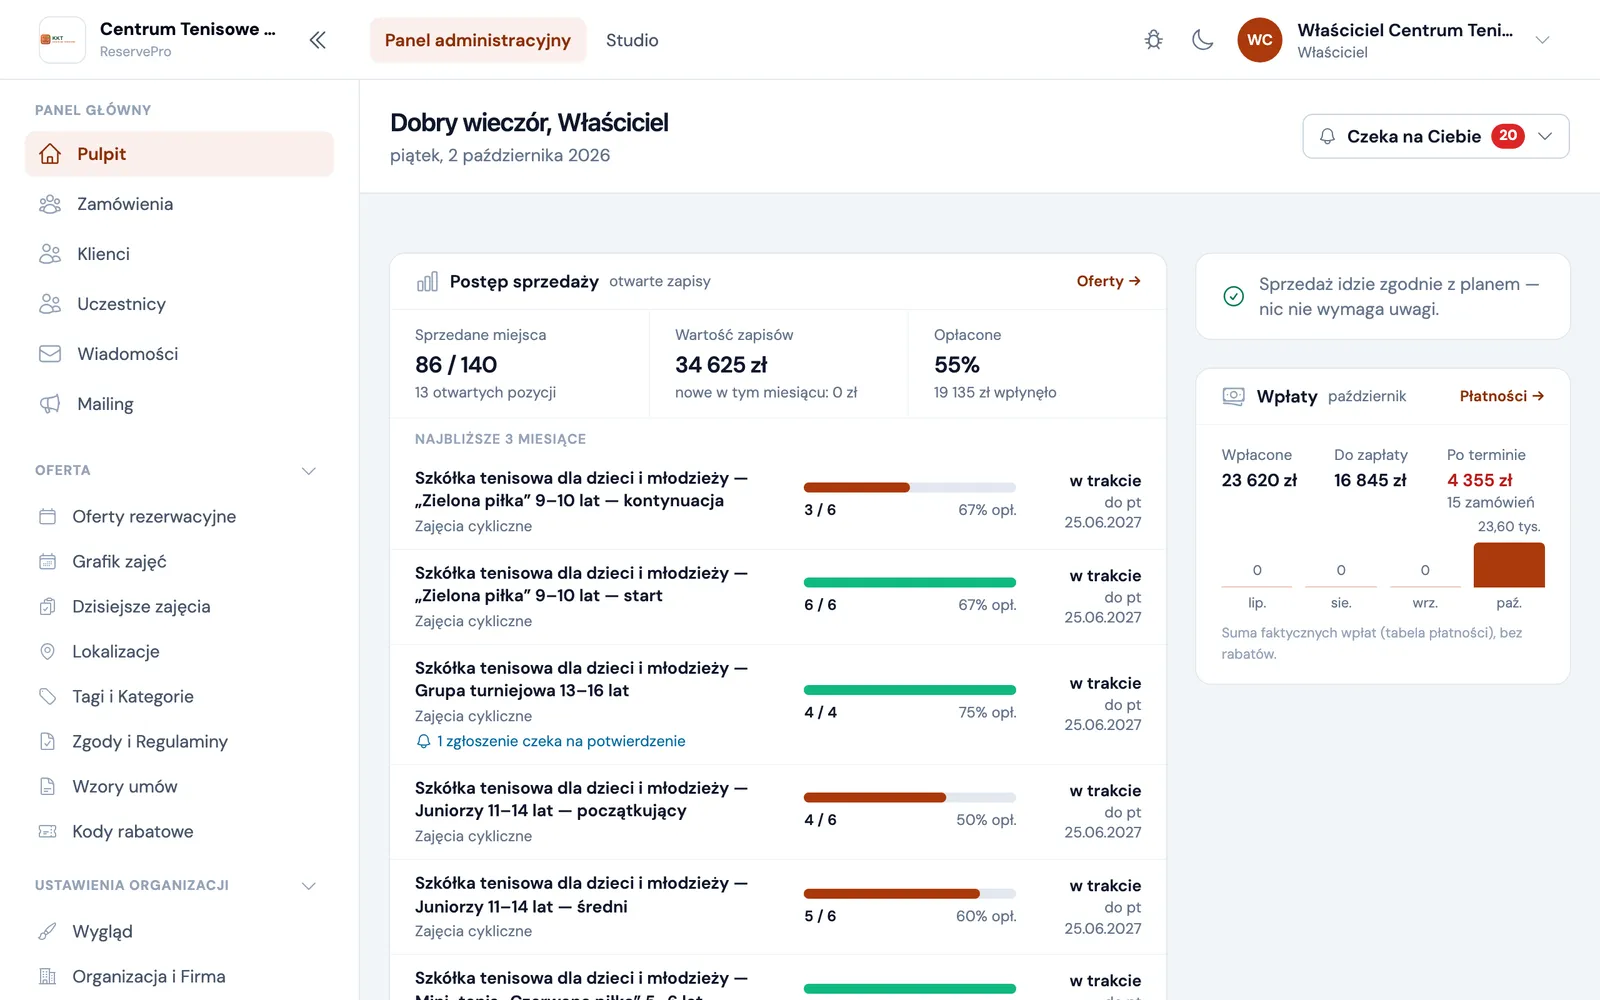Click the Oferty rezerwacyjne calendar icon
This screenshot has width=1600, height=1000.
pyautogui.click(x=47, y=517)
